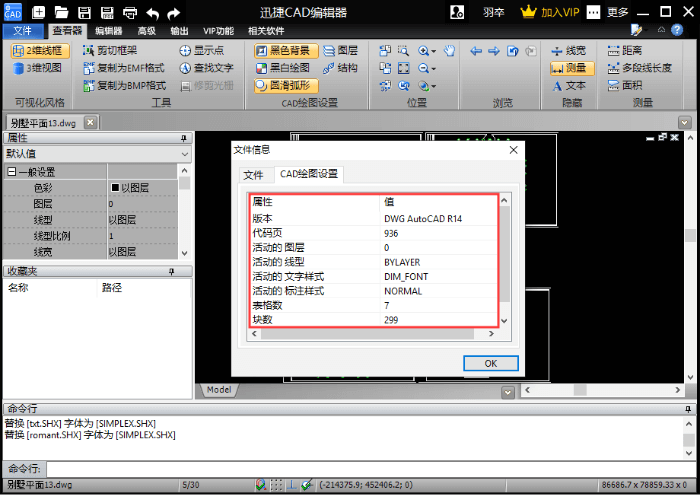700x495 pixels.
Task: Click the dialog horizontal scrollbar right arrow
Action: [x=491, y=333]
